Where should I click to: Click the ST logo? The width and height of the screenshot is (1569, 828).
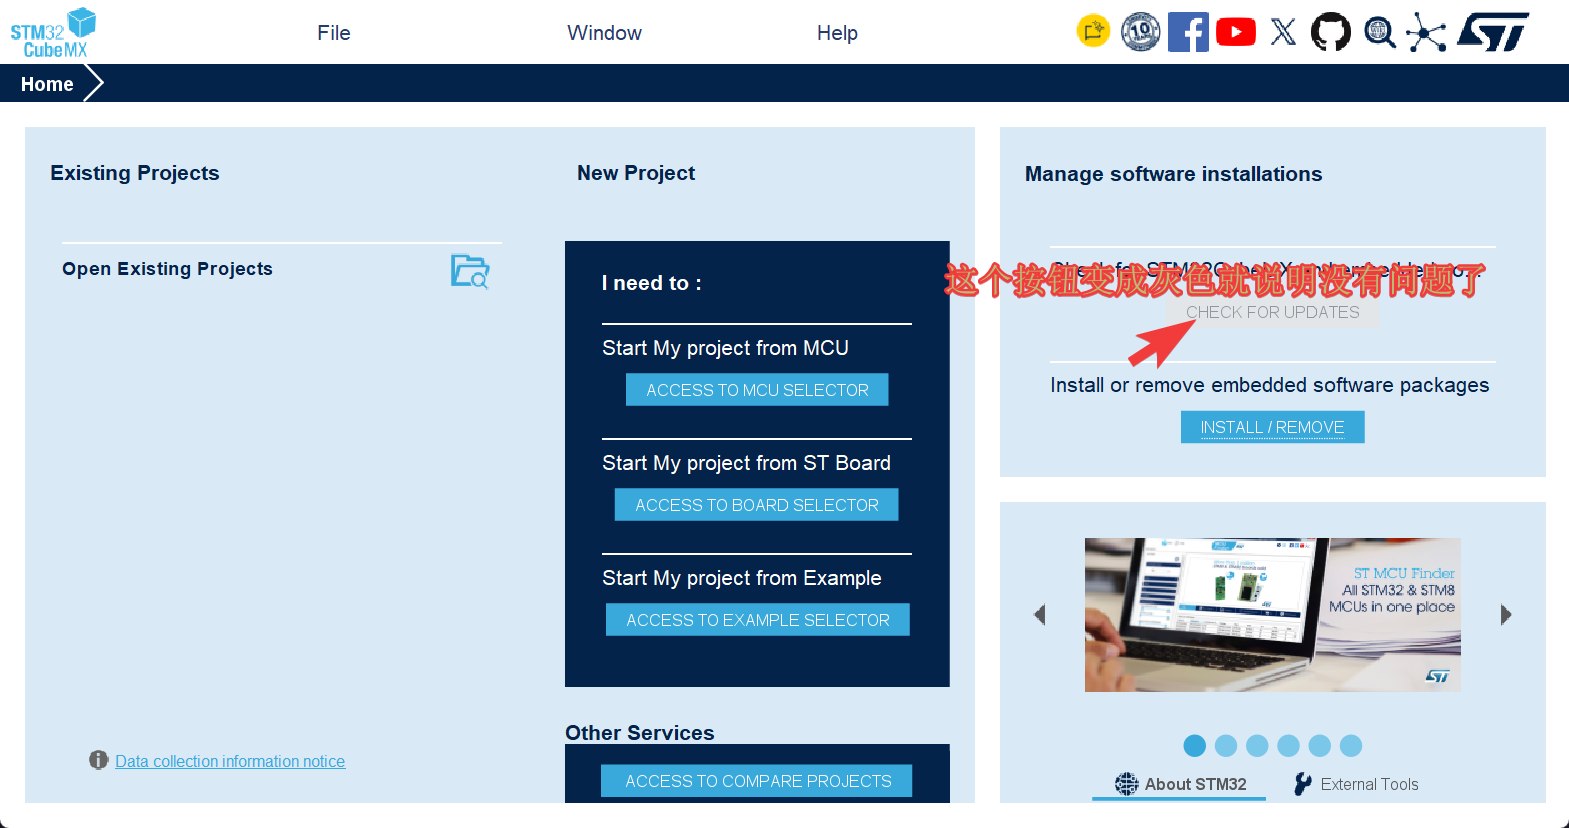point(1493,32)
